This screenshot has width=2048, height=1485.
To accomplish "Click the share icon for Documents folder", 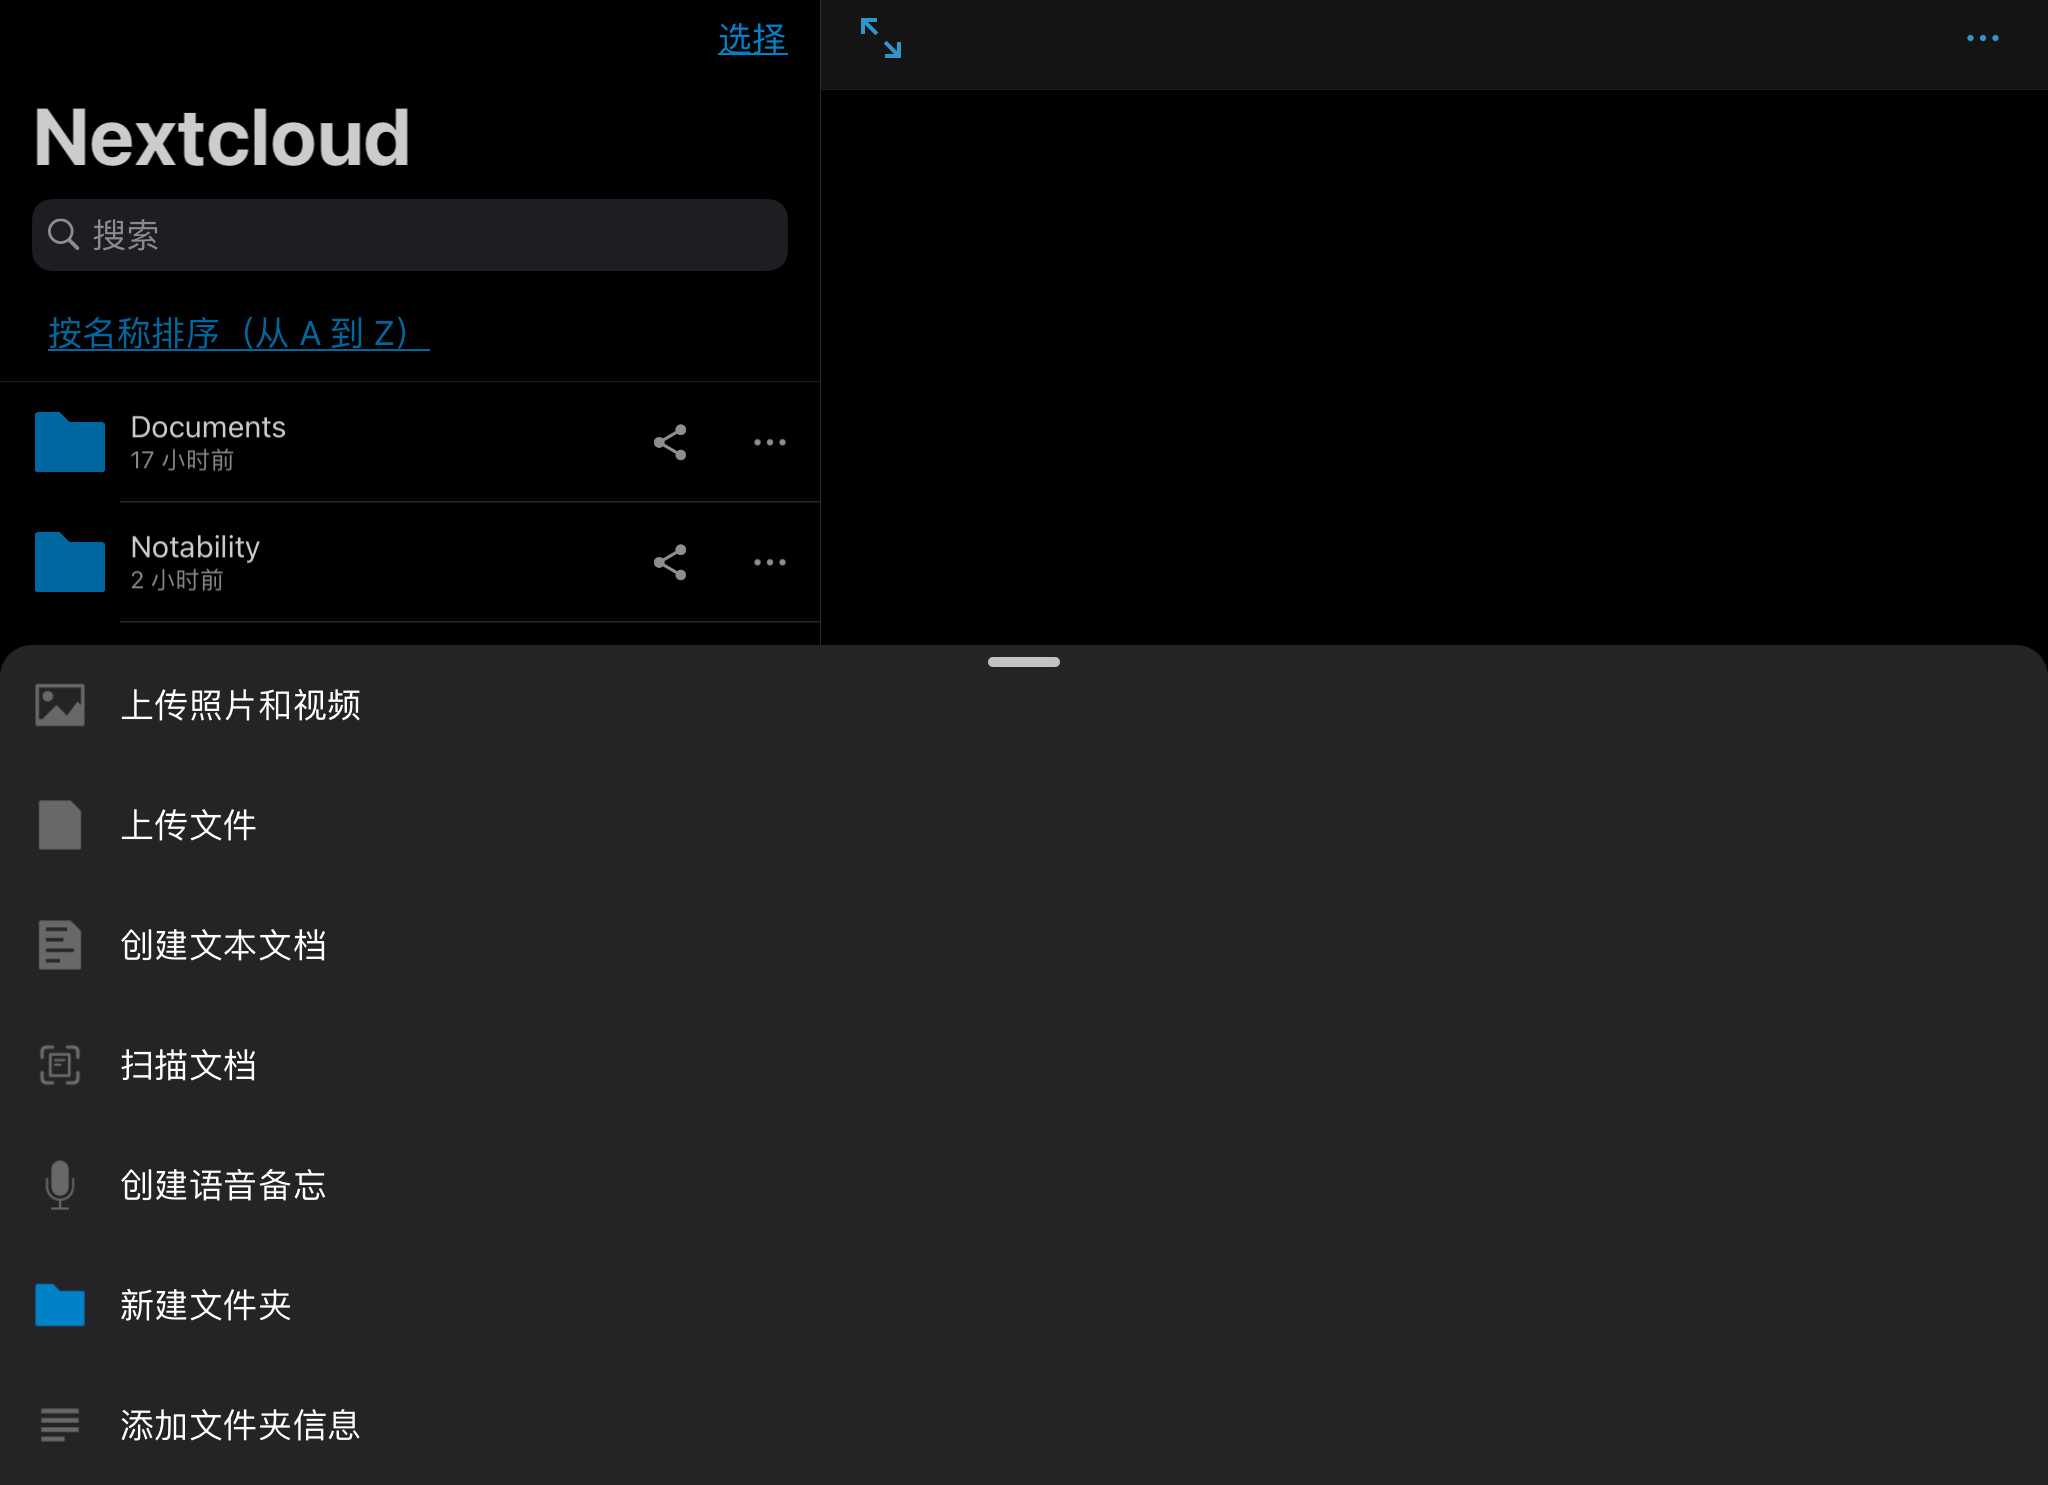I will pyautogui.click(x=670, y=442).
